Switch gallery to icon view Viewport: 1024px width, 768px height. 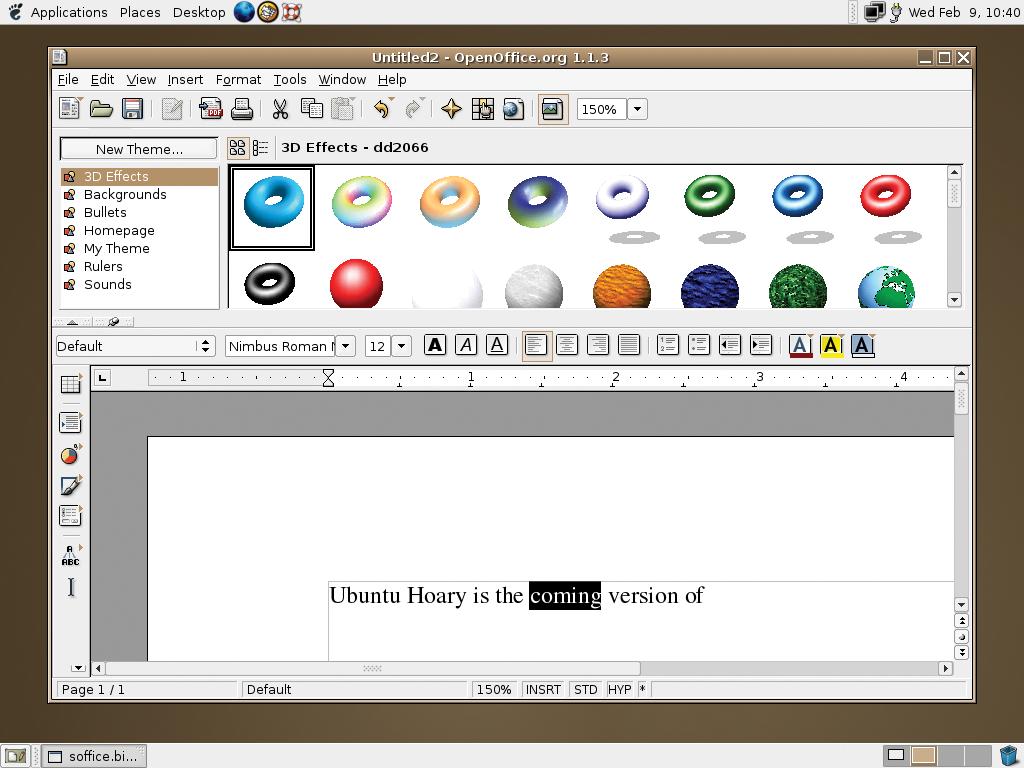pos(238,148)
